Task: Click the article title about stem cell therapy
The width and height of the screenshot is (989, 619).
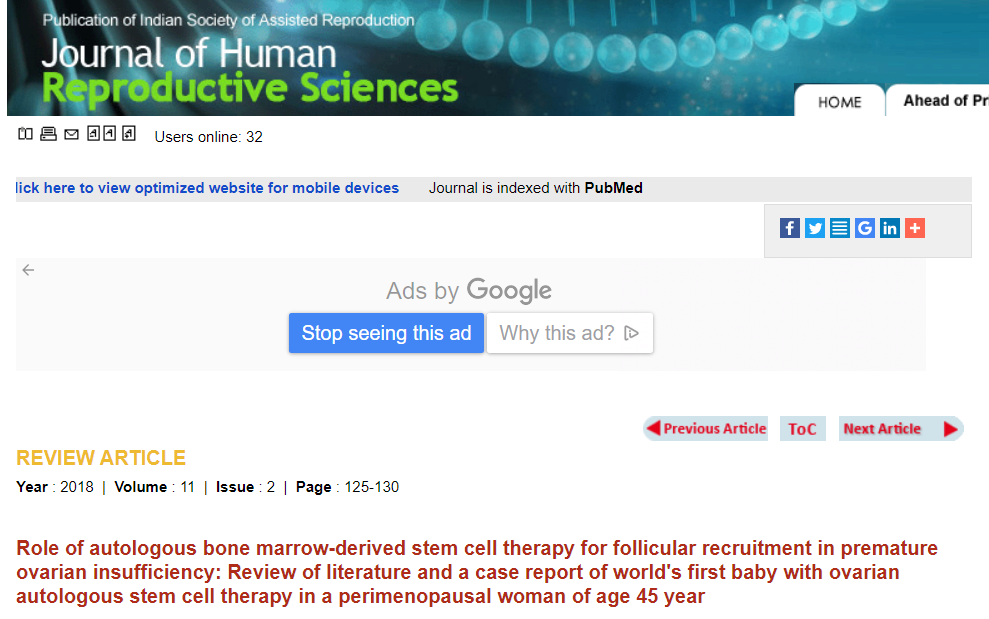Action: tap(477, 572)
